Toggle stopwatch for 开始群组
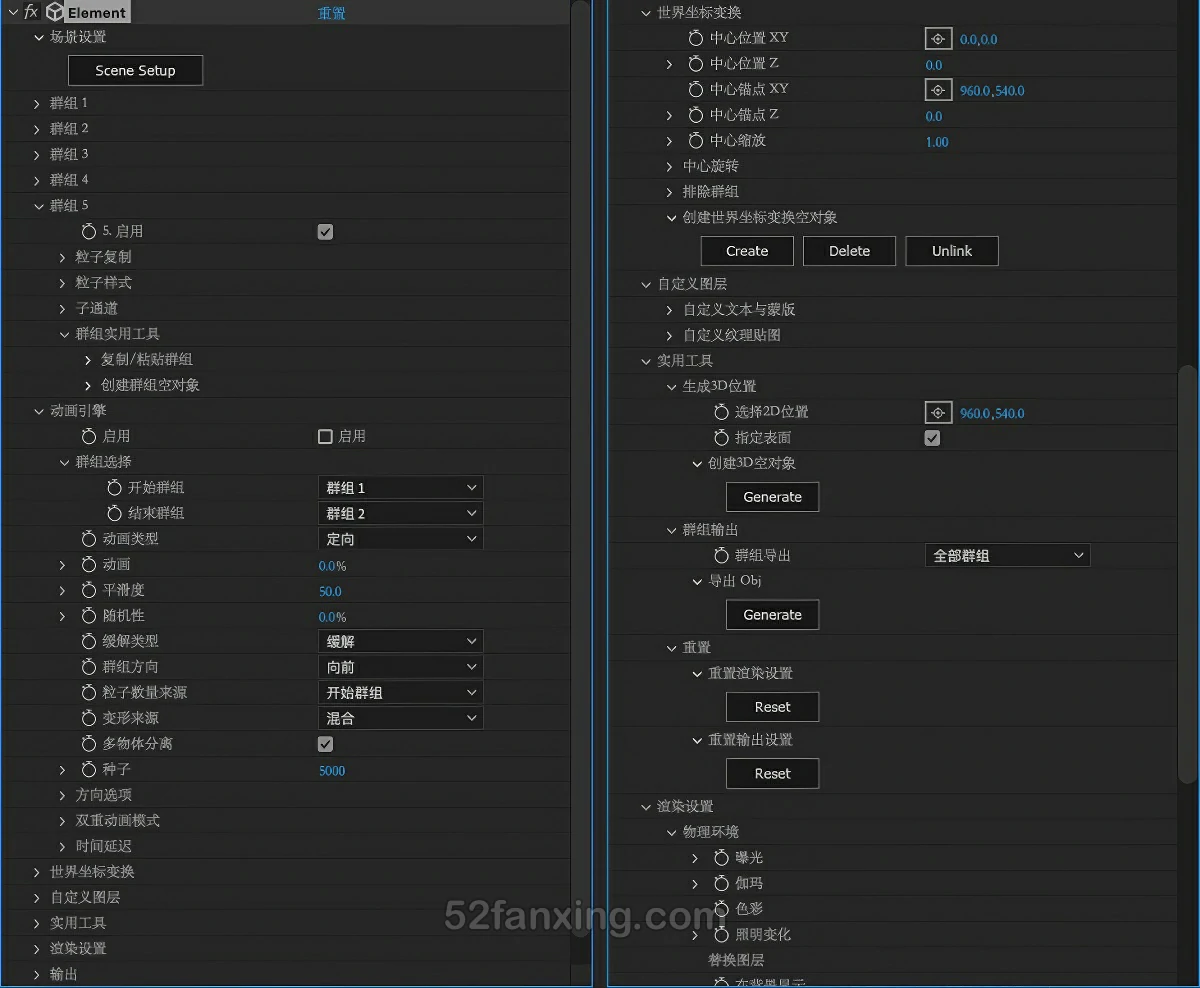 pyautogui.click(x=115, y=488)
